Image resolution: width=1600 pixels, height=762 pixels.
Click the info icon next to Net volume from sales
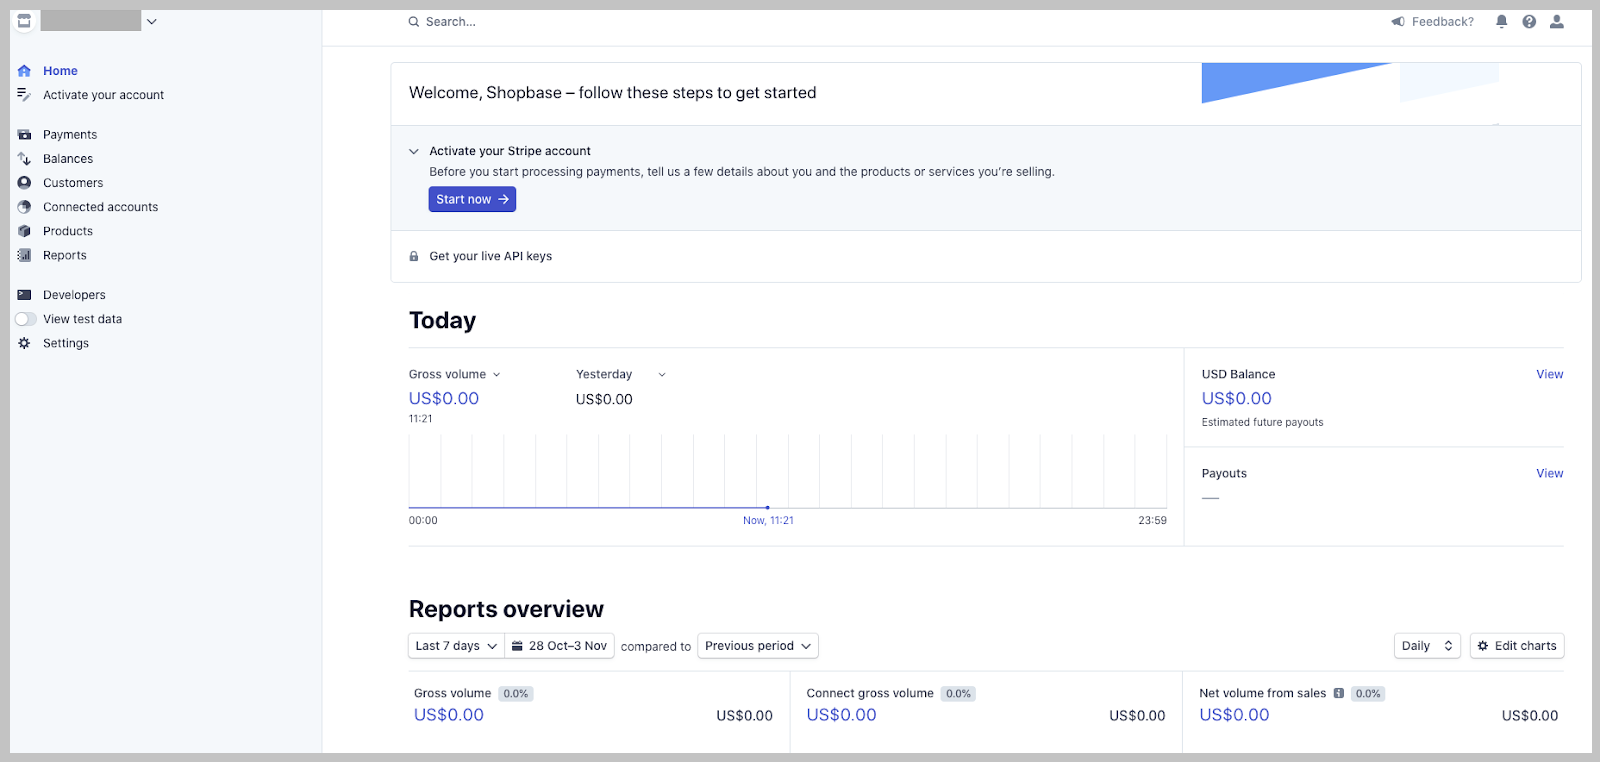tap(1338, 693)
